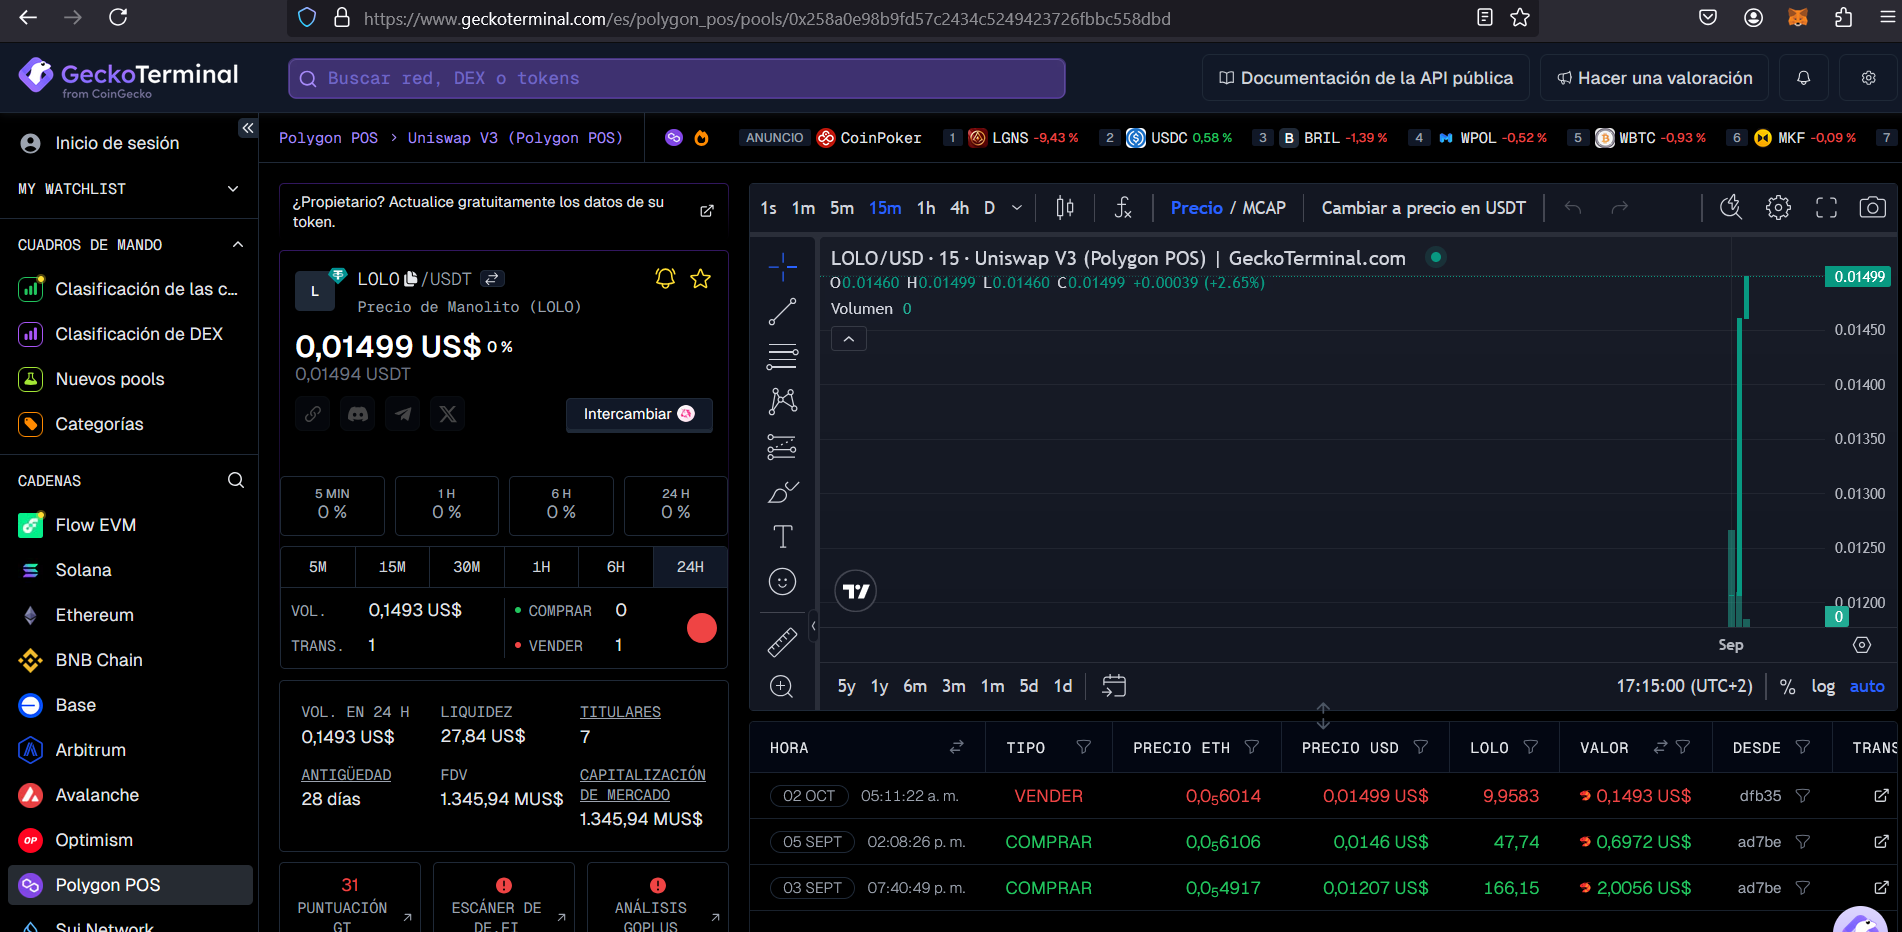
Task: Toggle auto scale on chart
Action: [x=1866, y=686]
